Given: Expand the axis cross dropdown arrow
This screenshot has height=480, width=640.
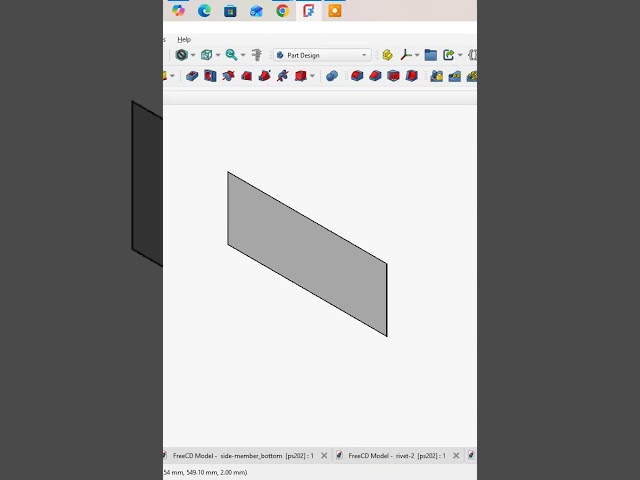Looking at the screenshot, I should pyautogui.click(x=417, y=55).
